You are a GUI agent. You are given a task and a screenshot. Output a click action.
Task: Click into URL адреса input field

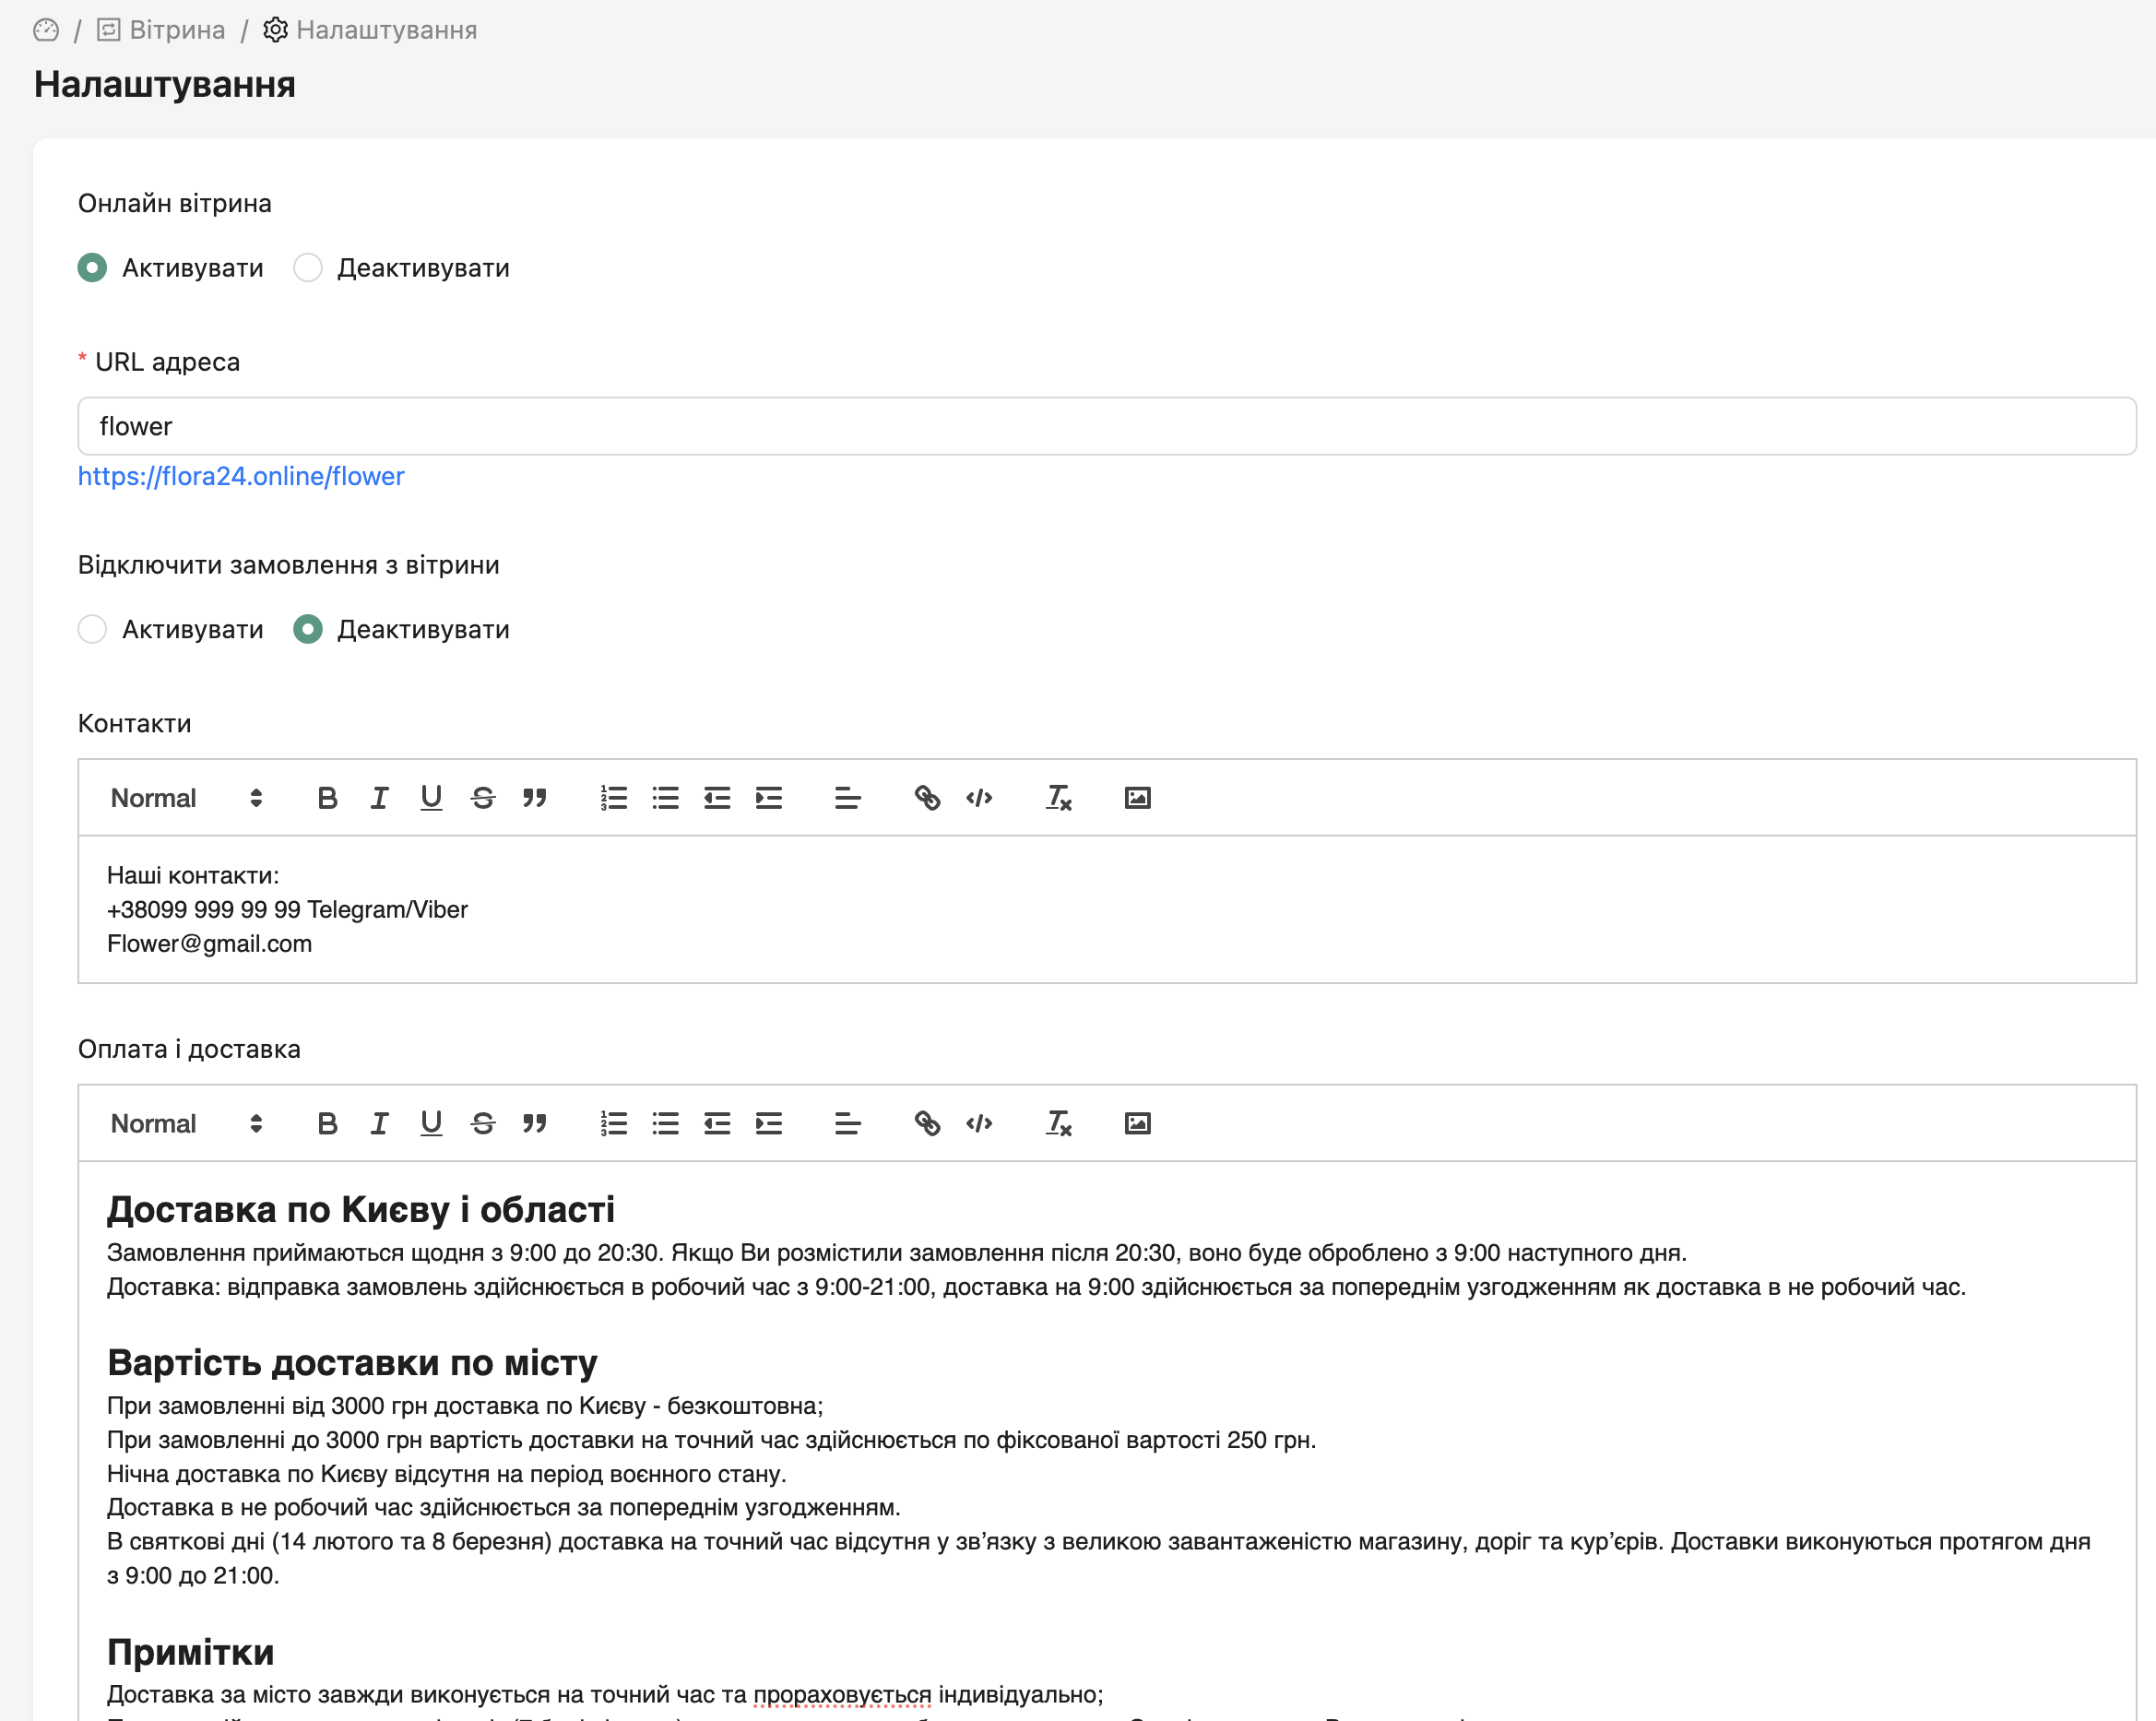1106,426
